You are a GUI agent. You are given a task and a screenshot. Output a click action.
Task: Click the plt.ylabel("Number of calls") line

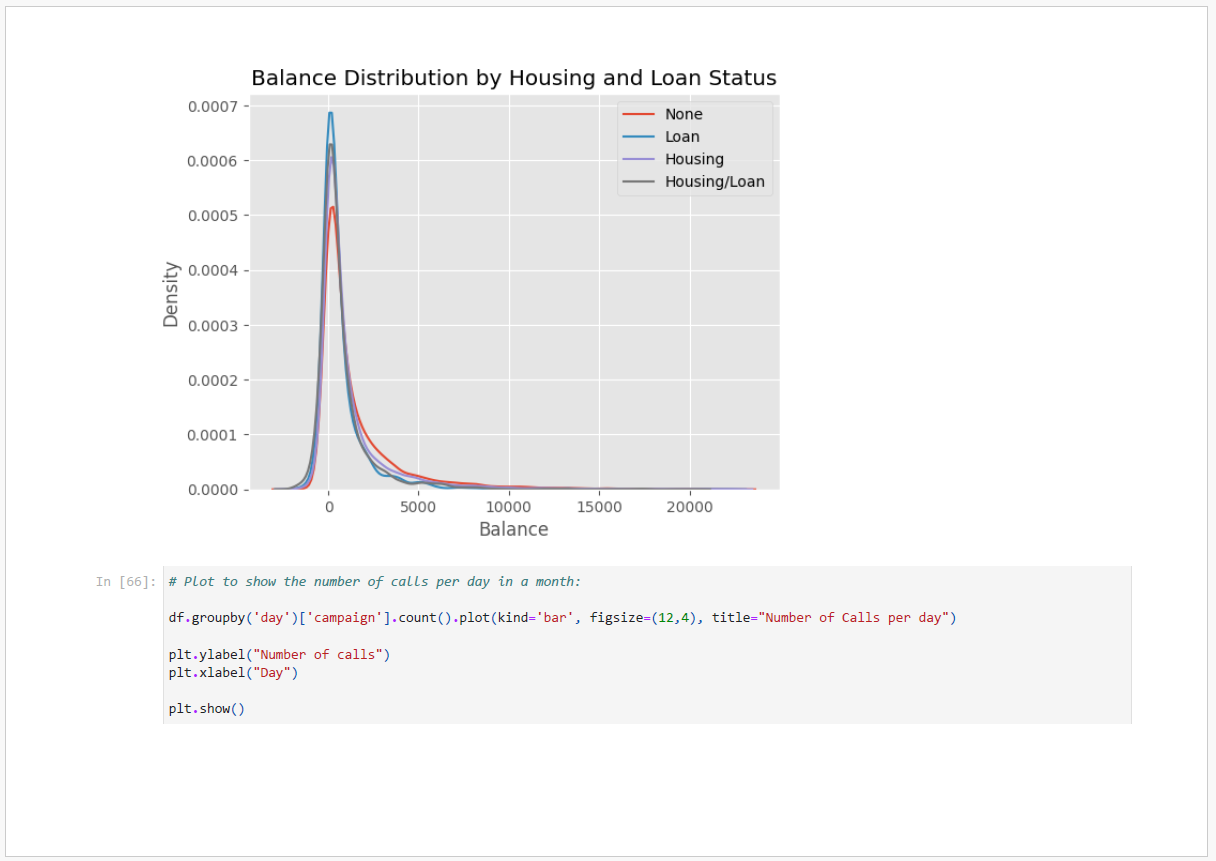click(x=279, y=655)
